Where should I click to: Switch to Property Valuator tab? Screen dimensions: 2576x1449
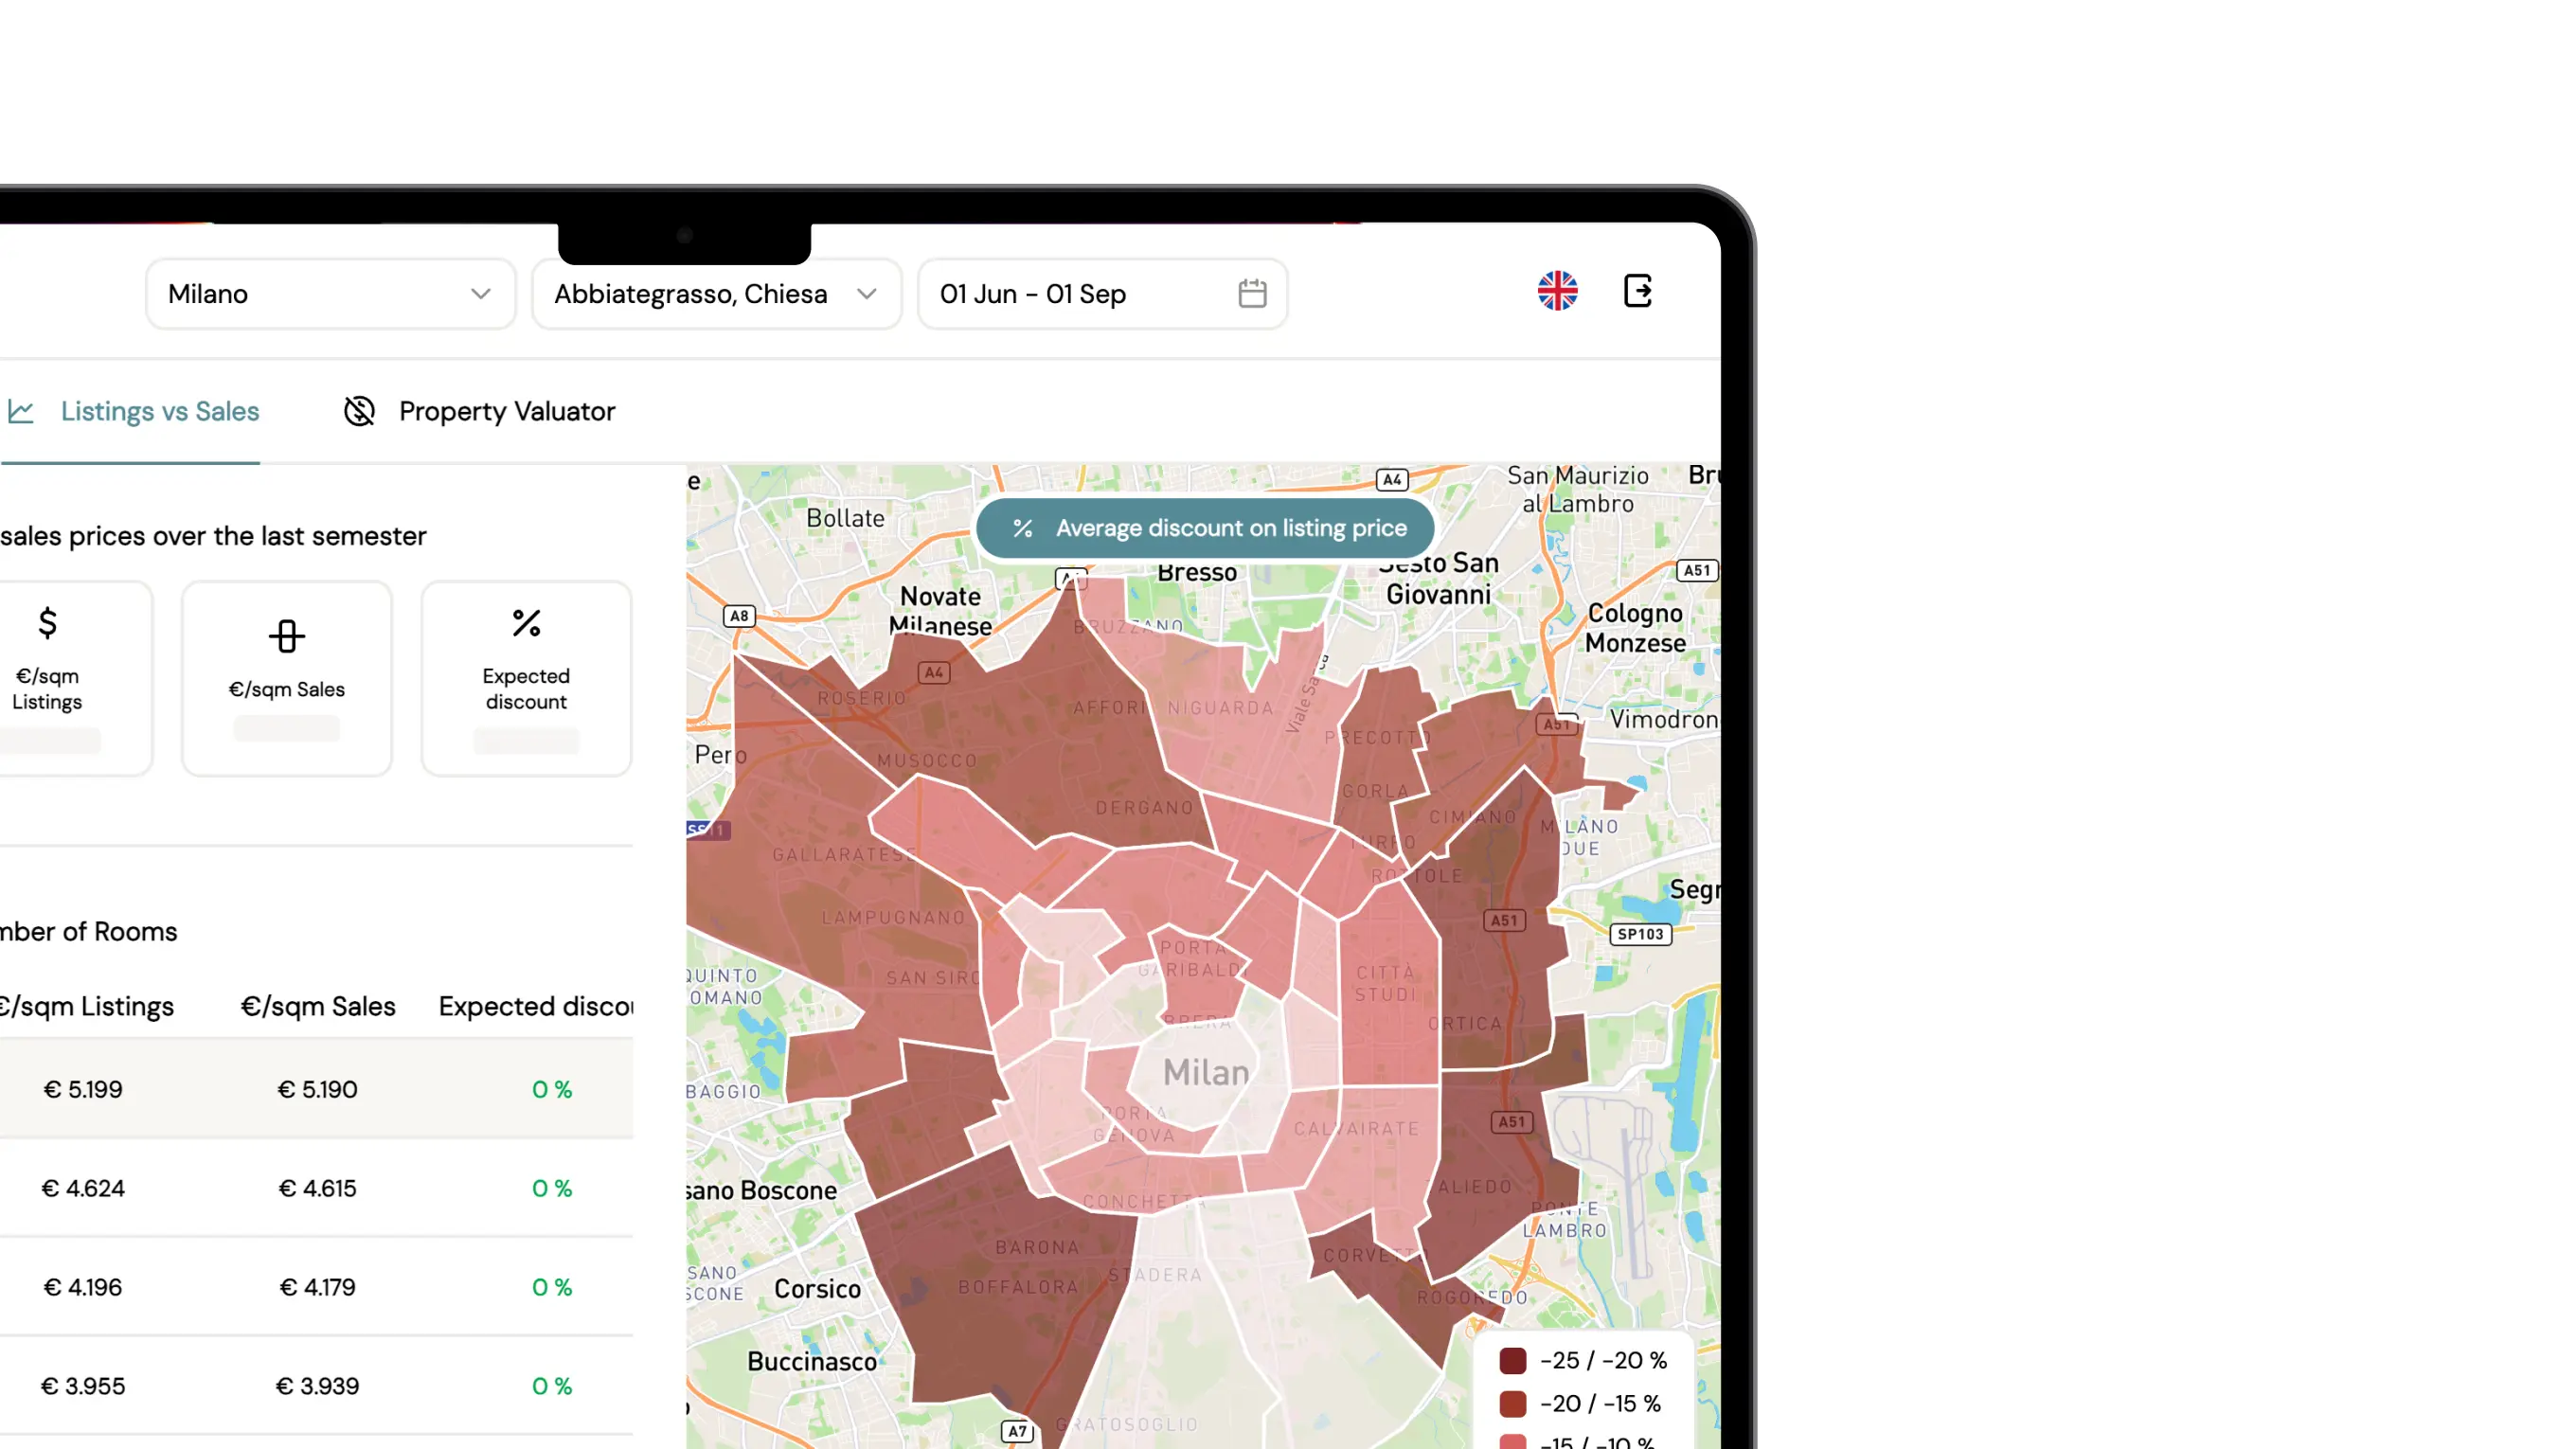(506, 411)
